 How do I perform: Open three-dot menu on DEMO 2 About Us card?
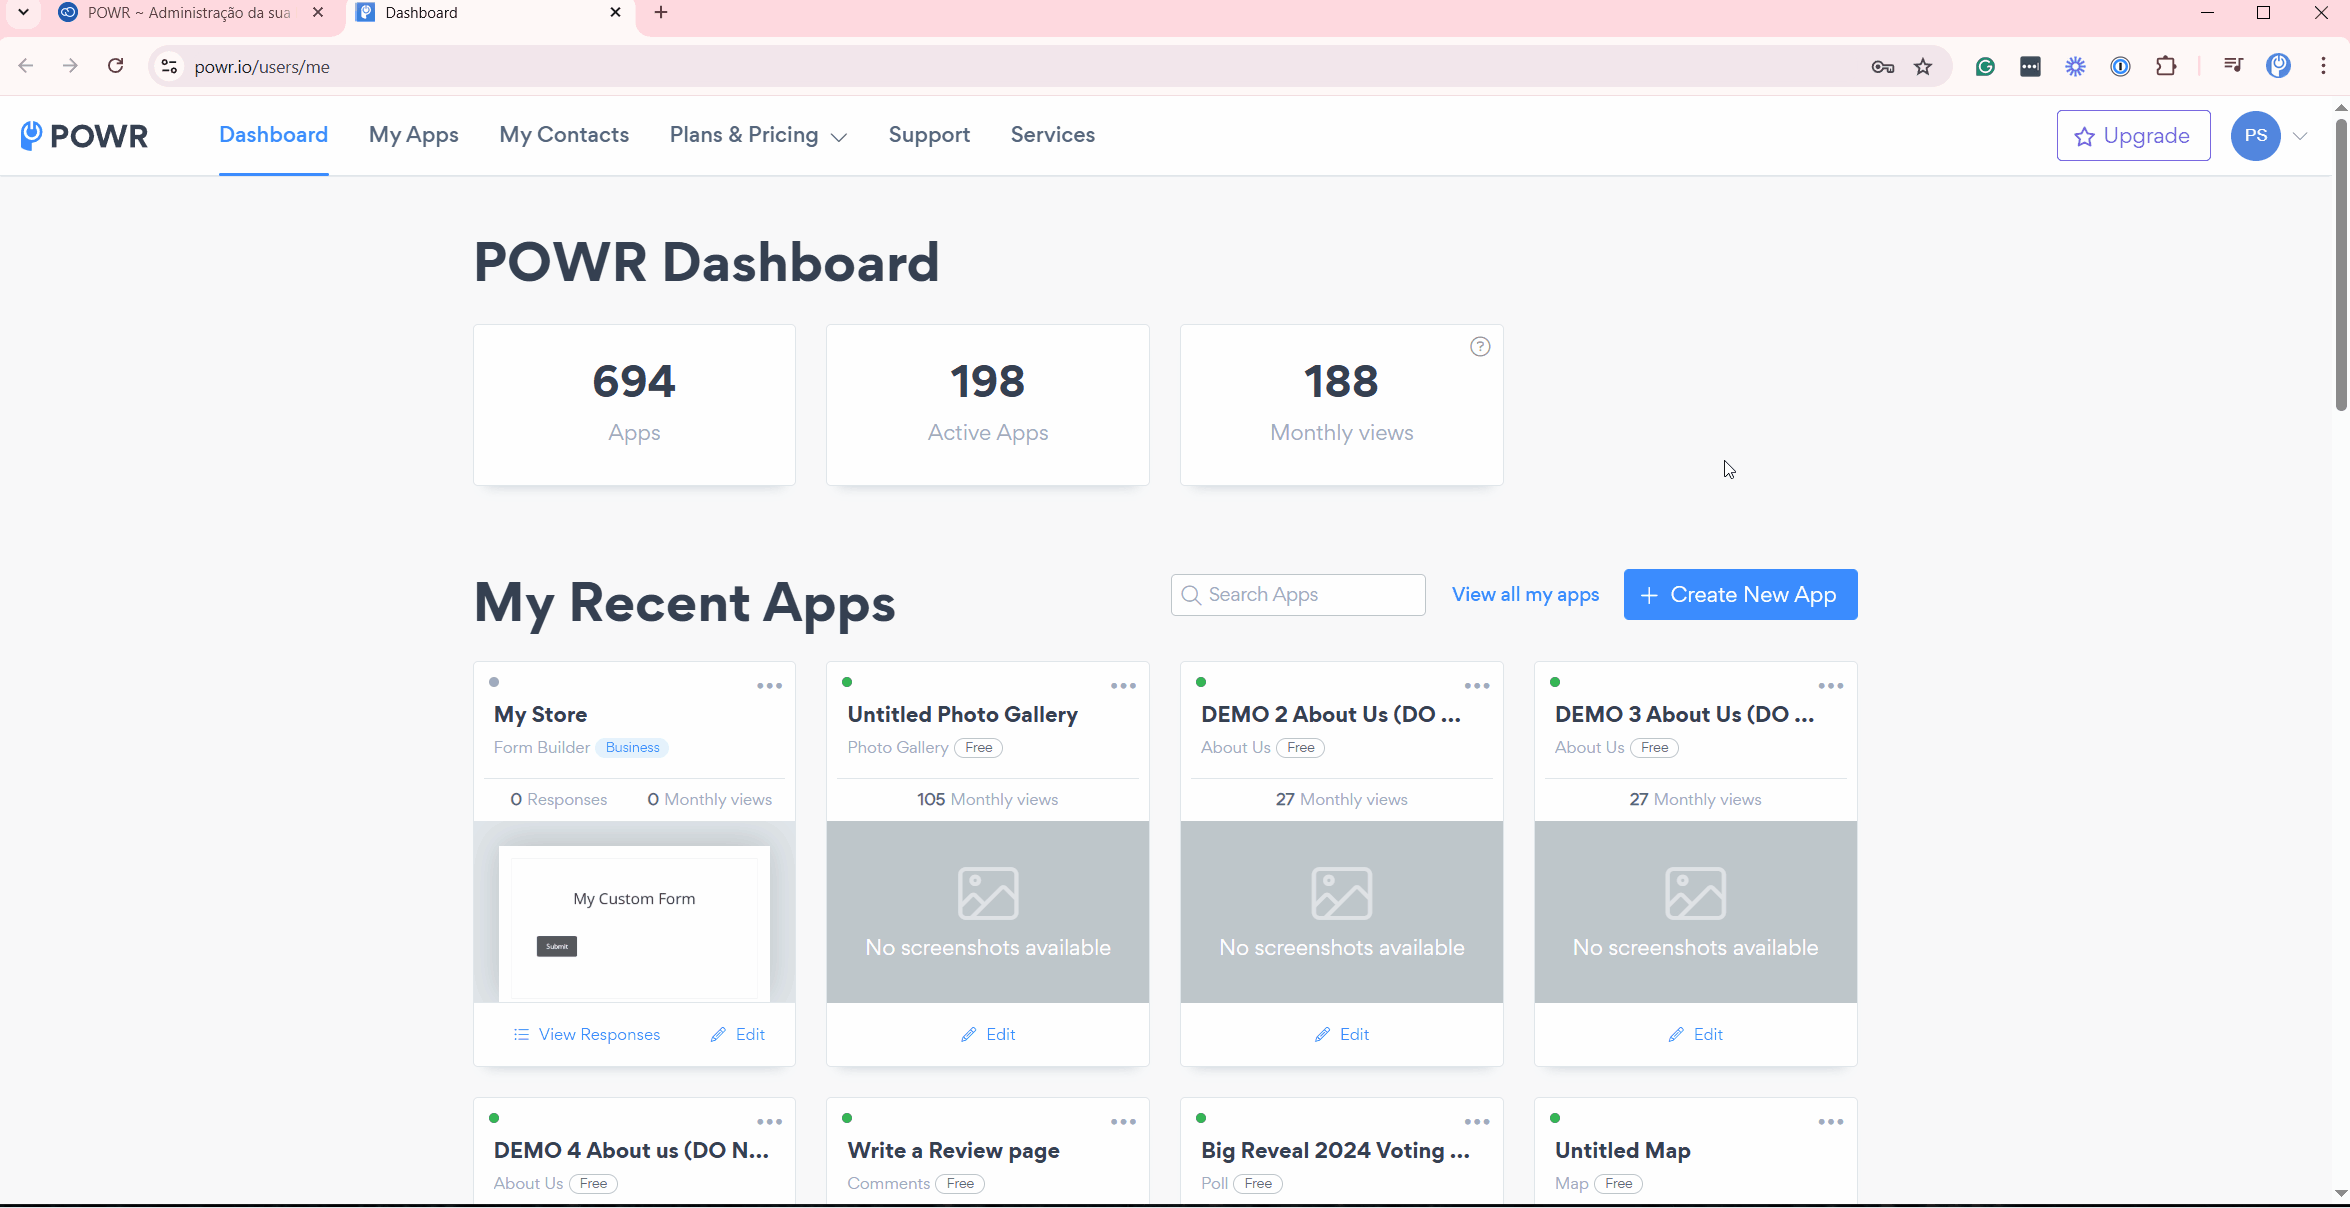(x=1477, y=686)
